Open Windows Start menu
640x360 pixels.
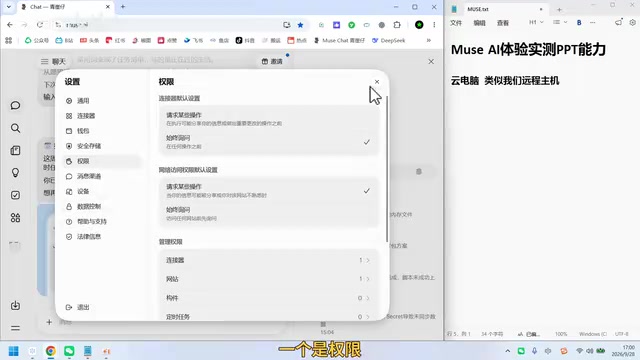13,351
